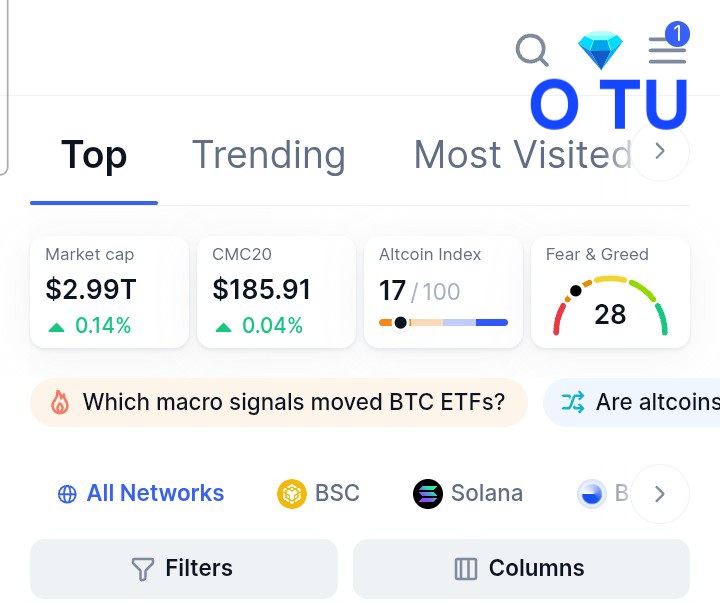Open the Most Visited tab

tap(522, 155)
